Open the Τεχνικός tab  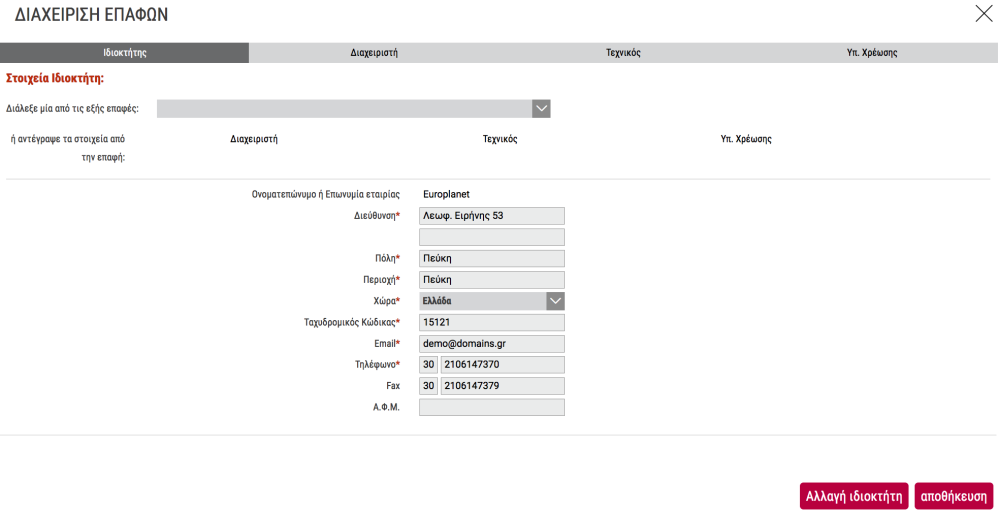coord(623,53)
